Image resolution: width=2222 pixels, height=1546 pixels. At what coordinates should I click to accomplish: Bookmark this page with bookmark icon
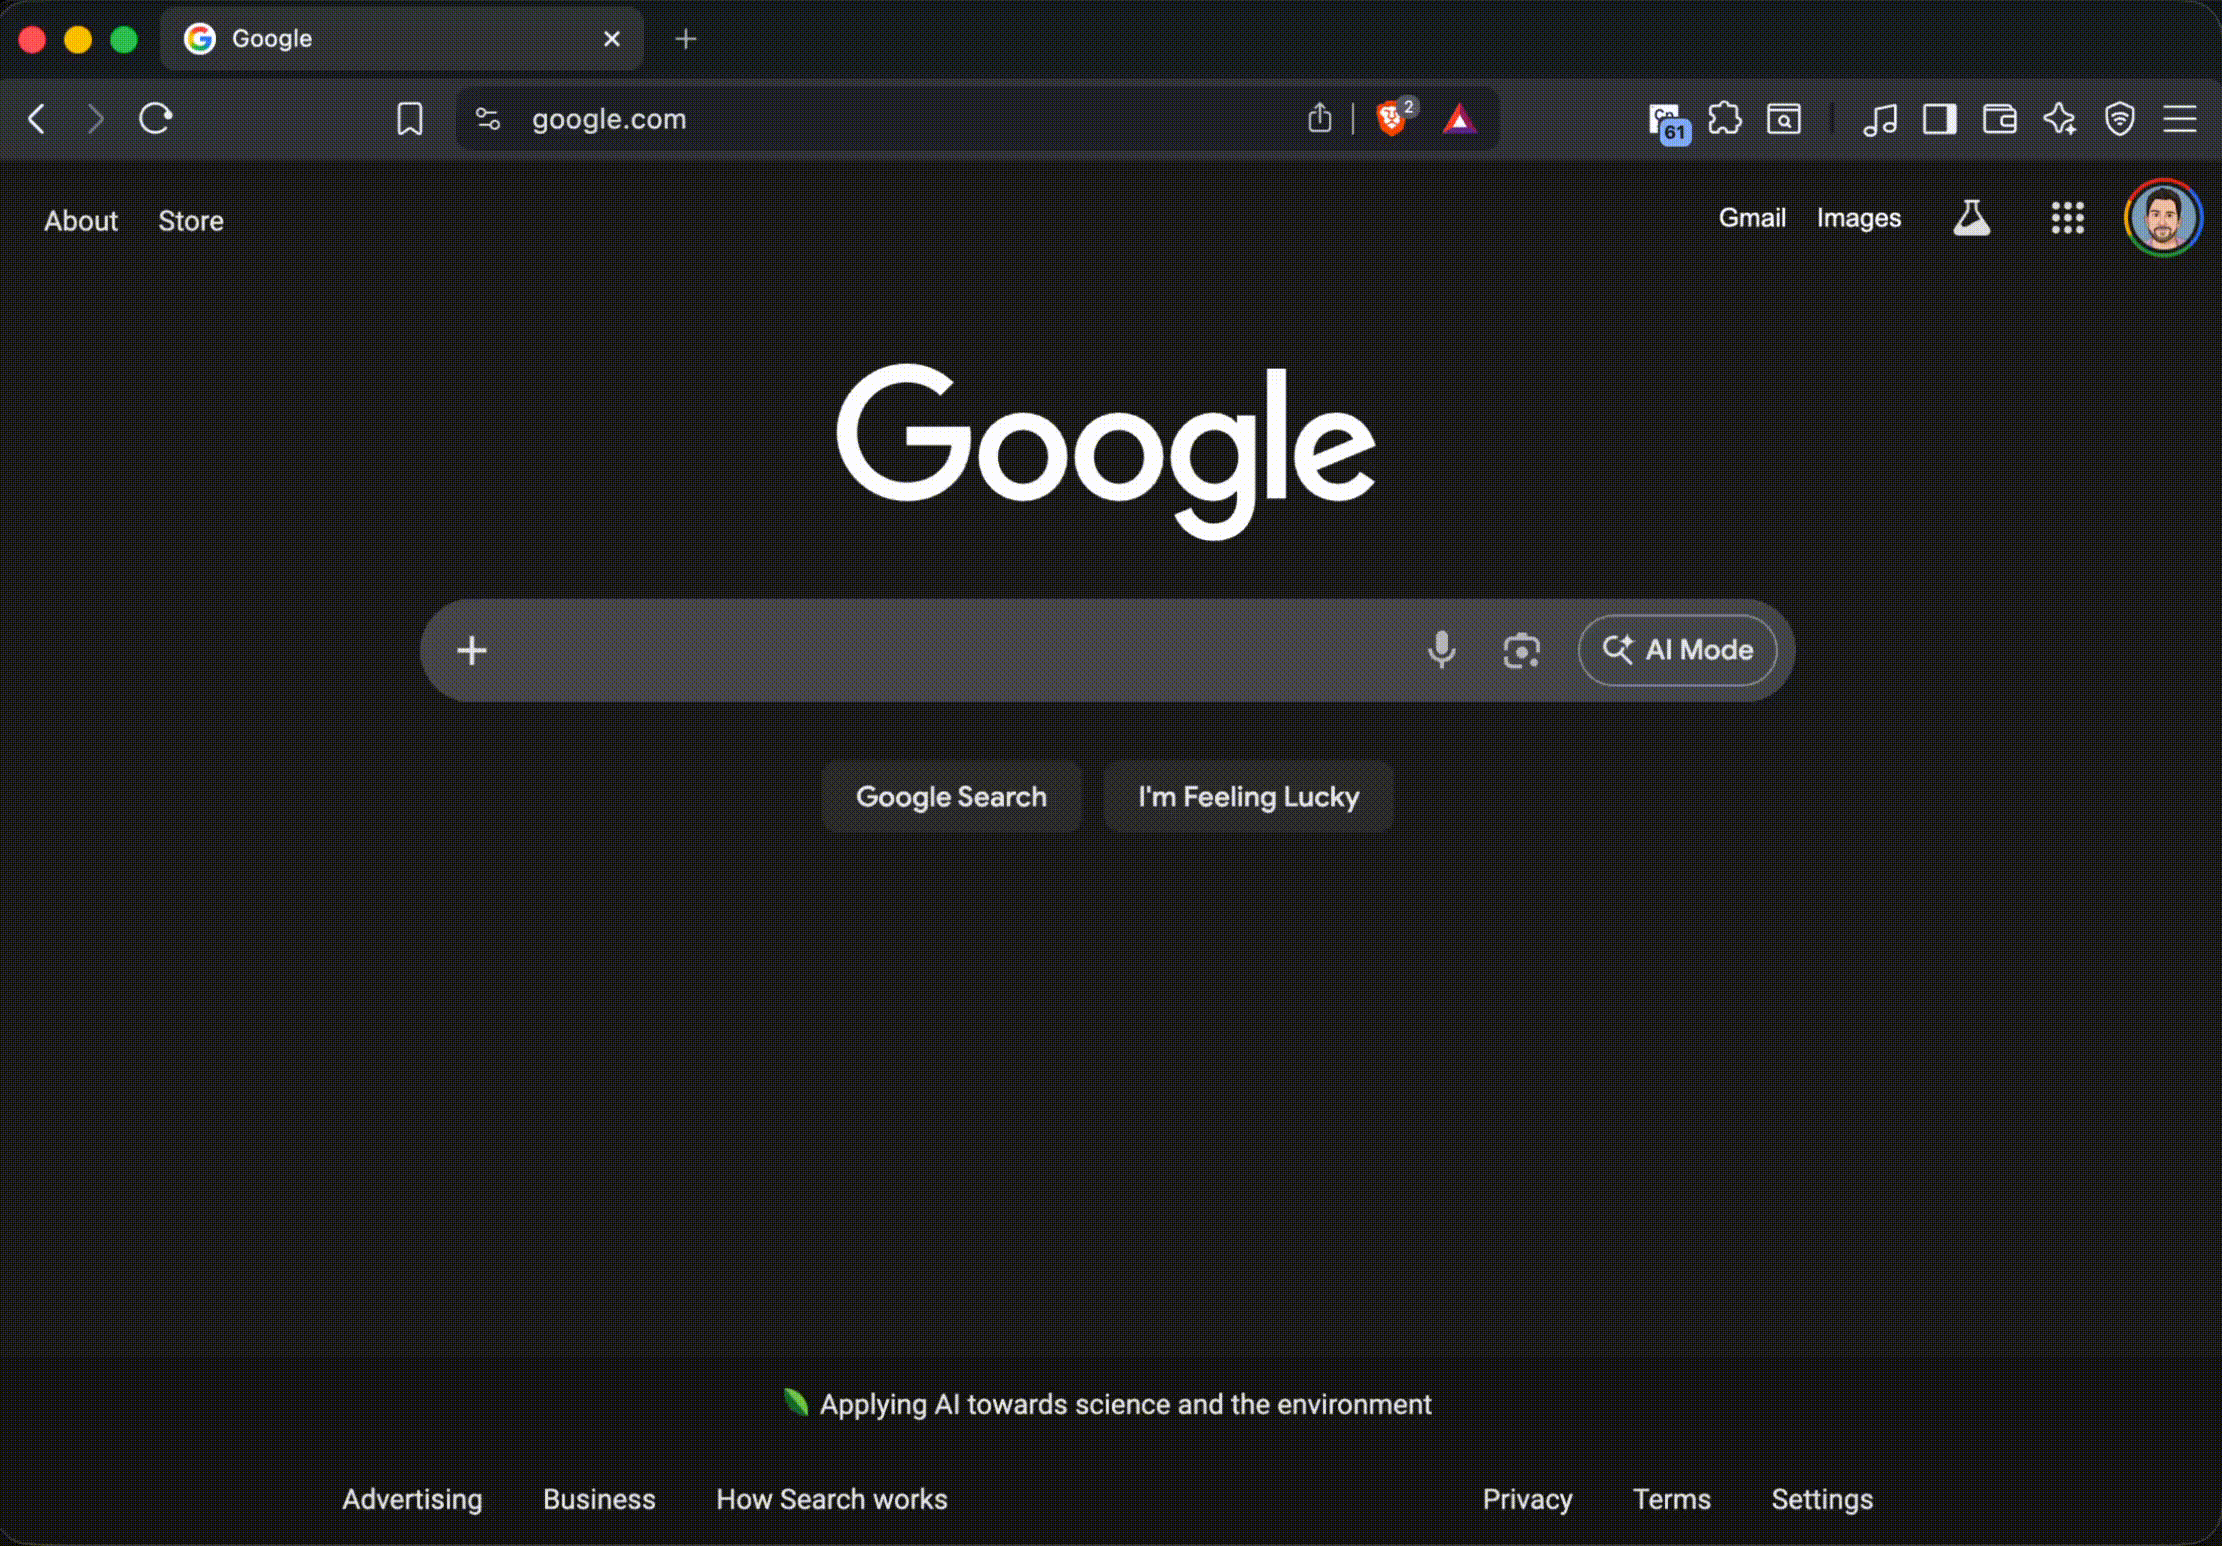(409, 119)
